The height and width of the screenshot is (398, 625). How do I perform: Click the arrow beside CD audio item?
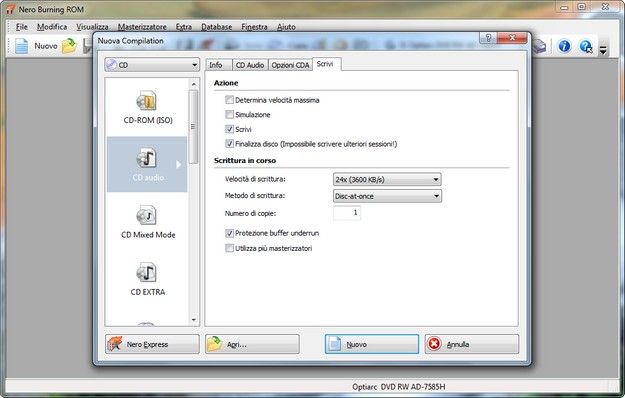(179, 165)
